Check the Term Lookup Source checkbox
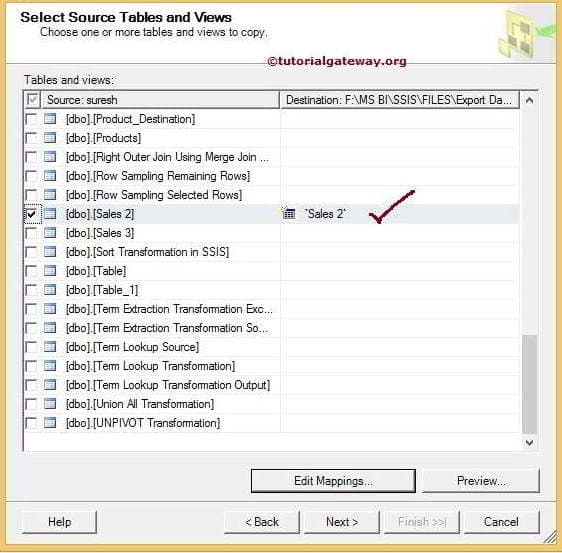The width and height of the screenshot is (562, 553). [31, 347]
